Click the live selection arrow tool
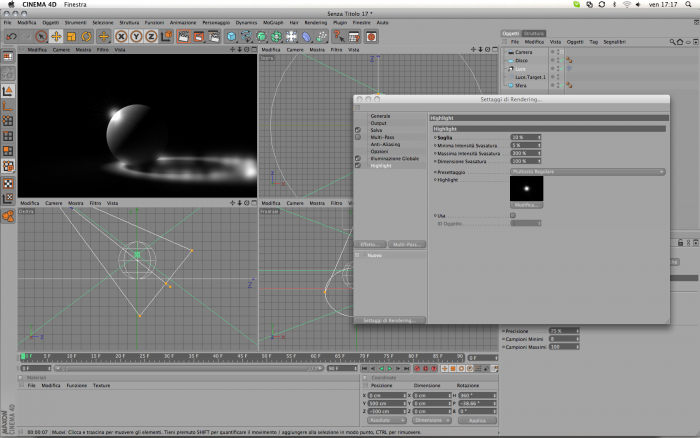The height and width of the screenshot is (438, 700). [41, 37]
